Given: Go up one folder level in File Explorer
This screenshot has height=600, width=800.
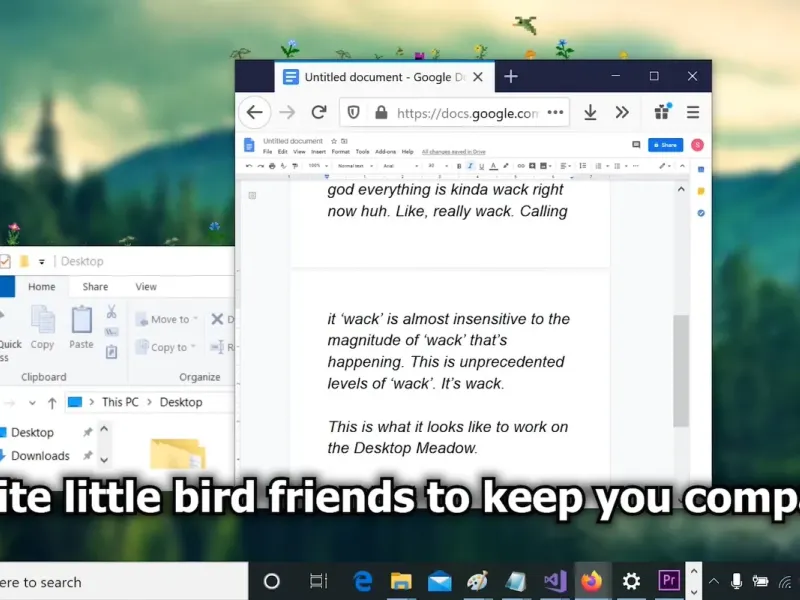Looking at the screenshot, I should point(52,403).
